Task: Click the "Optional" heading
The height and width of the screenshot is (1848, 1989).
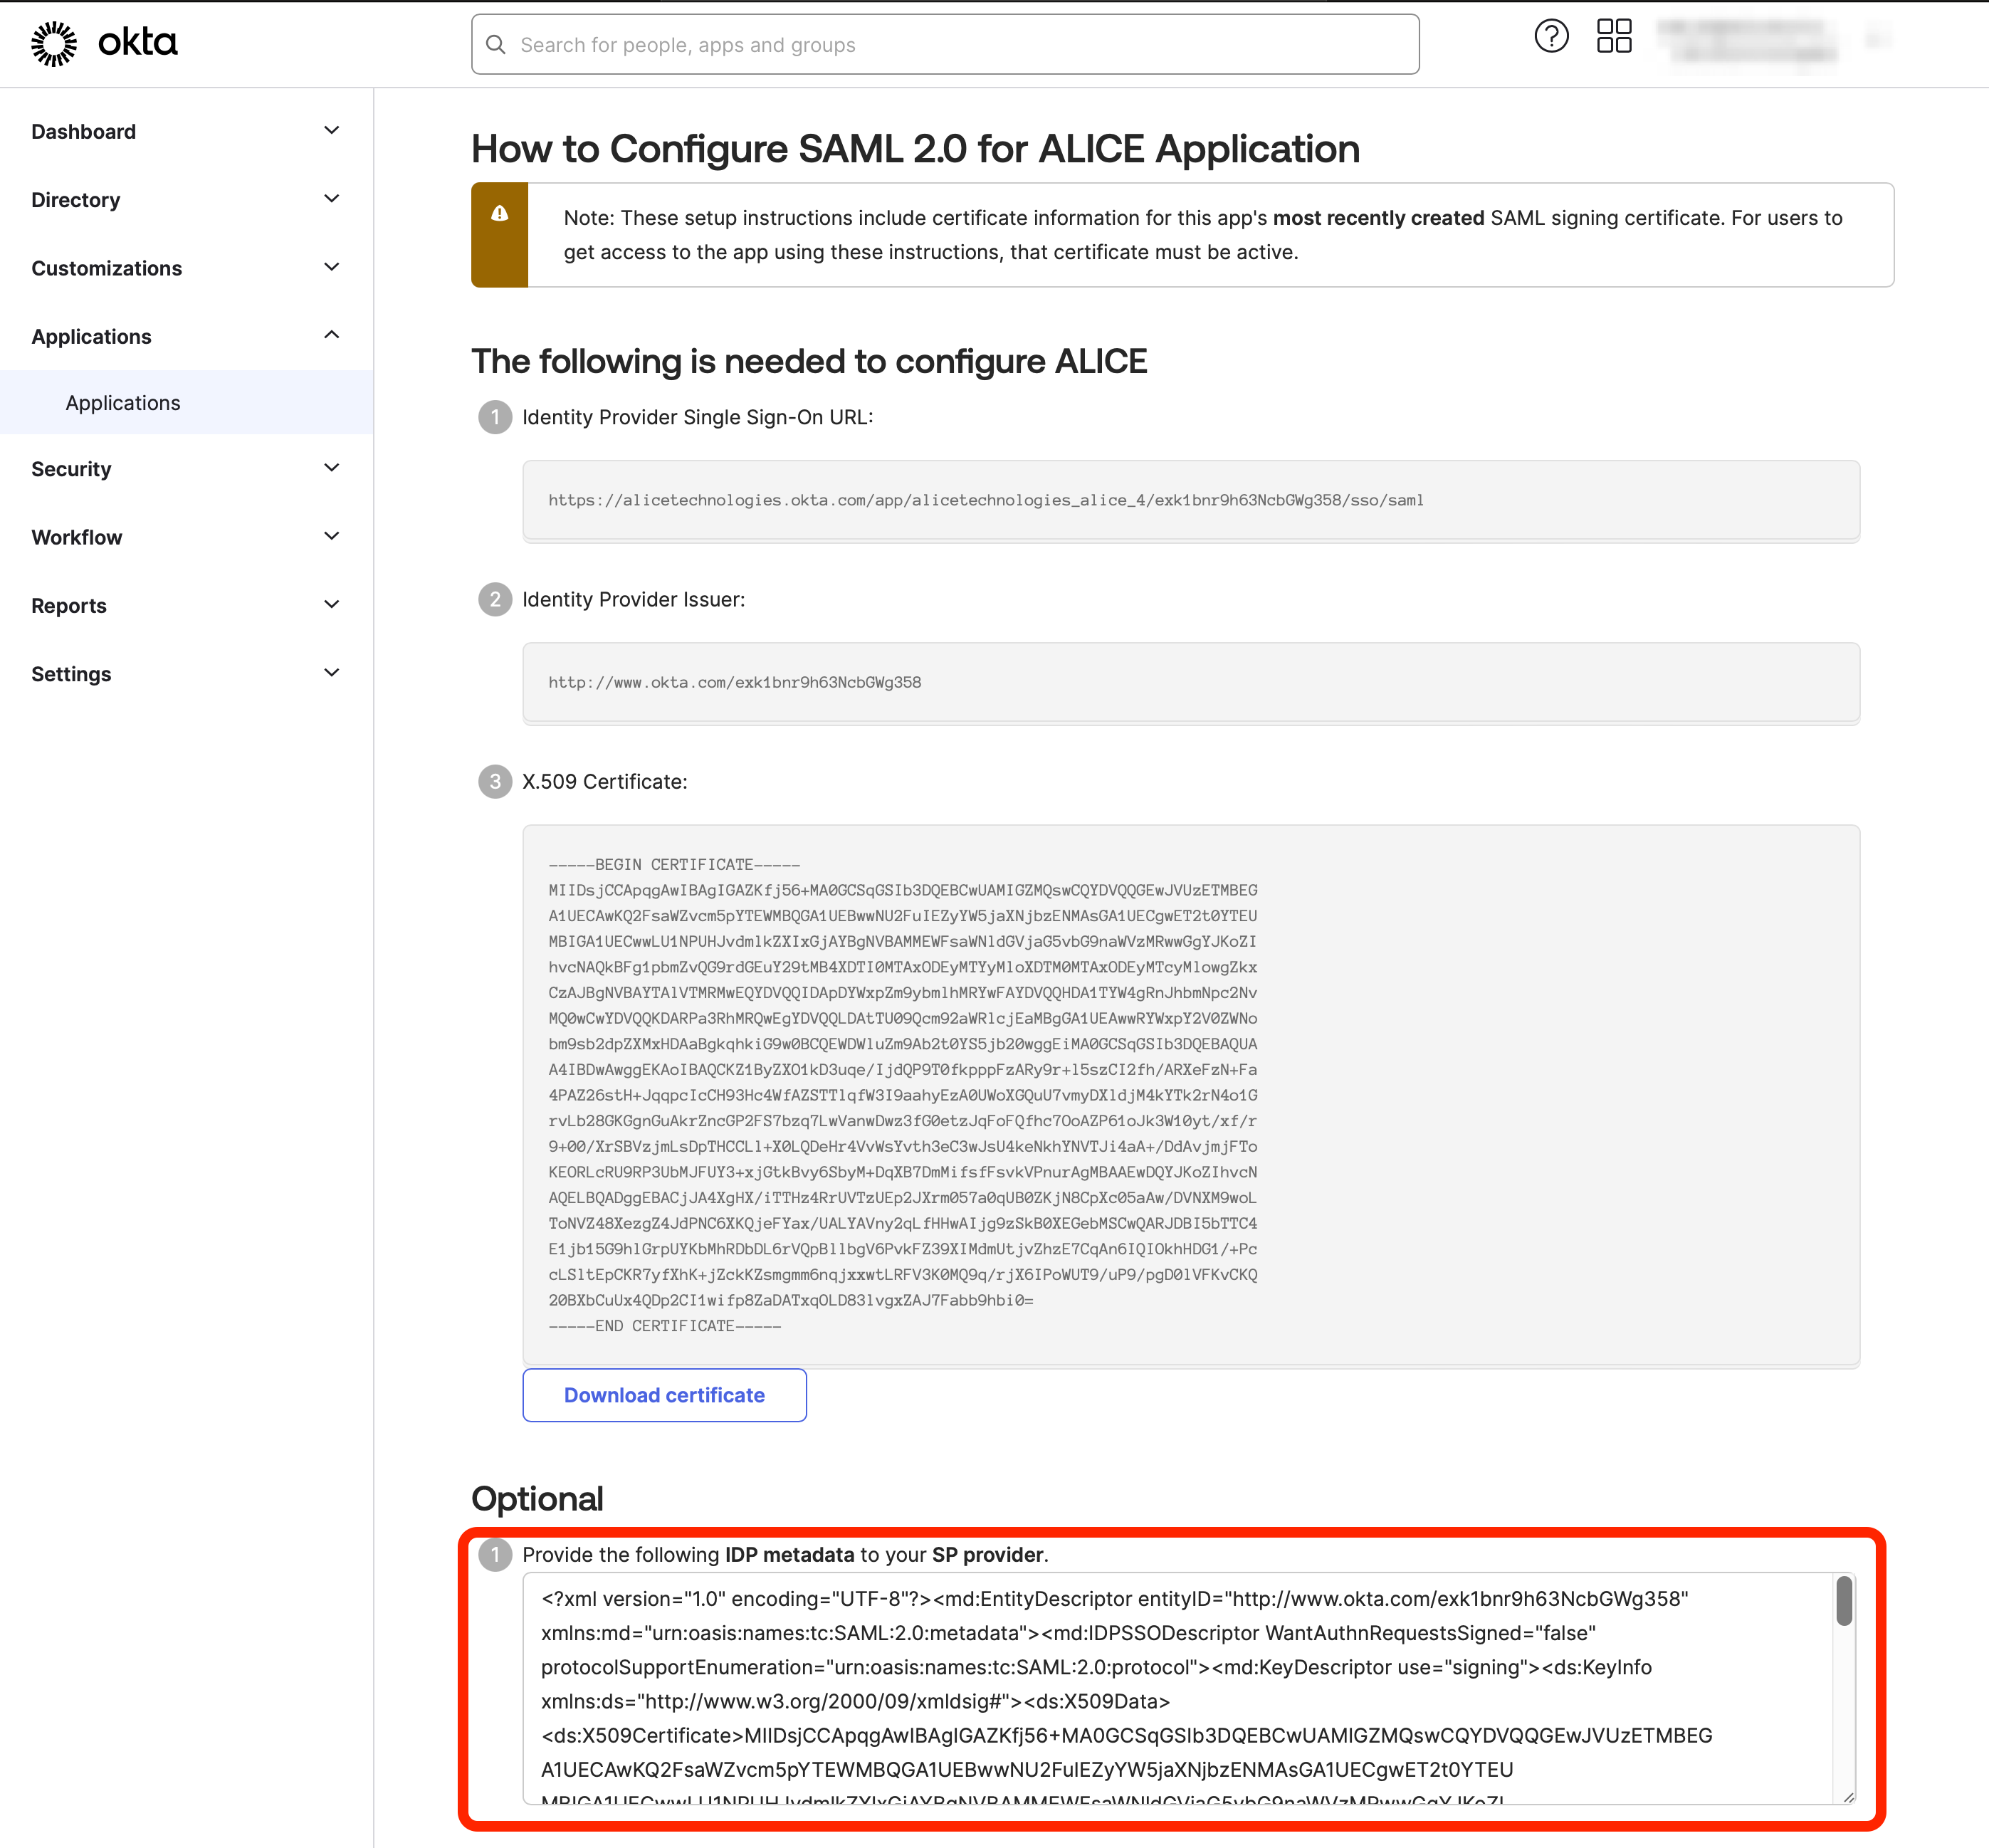Action: (x=537, y=1499)
